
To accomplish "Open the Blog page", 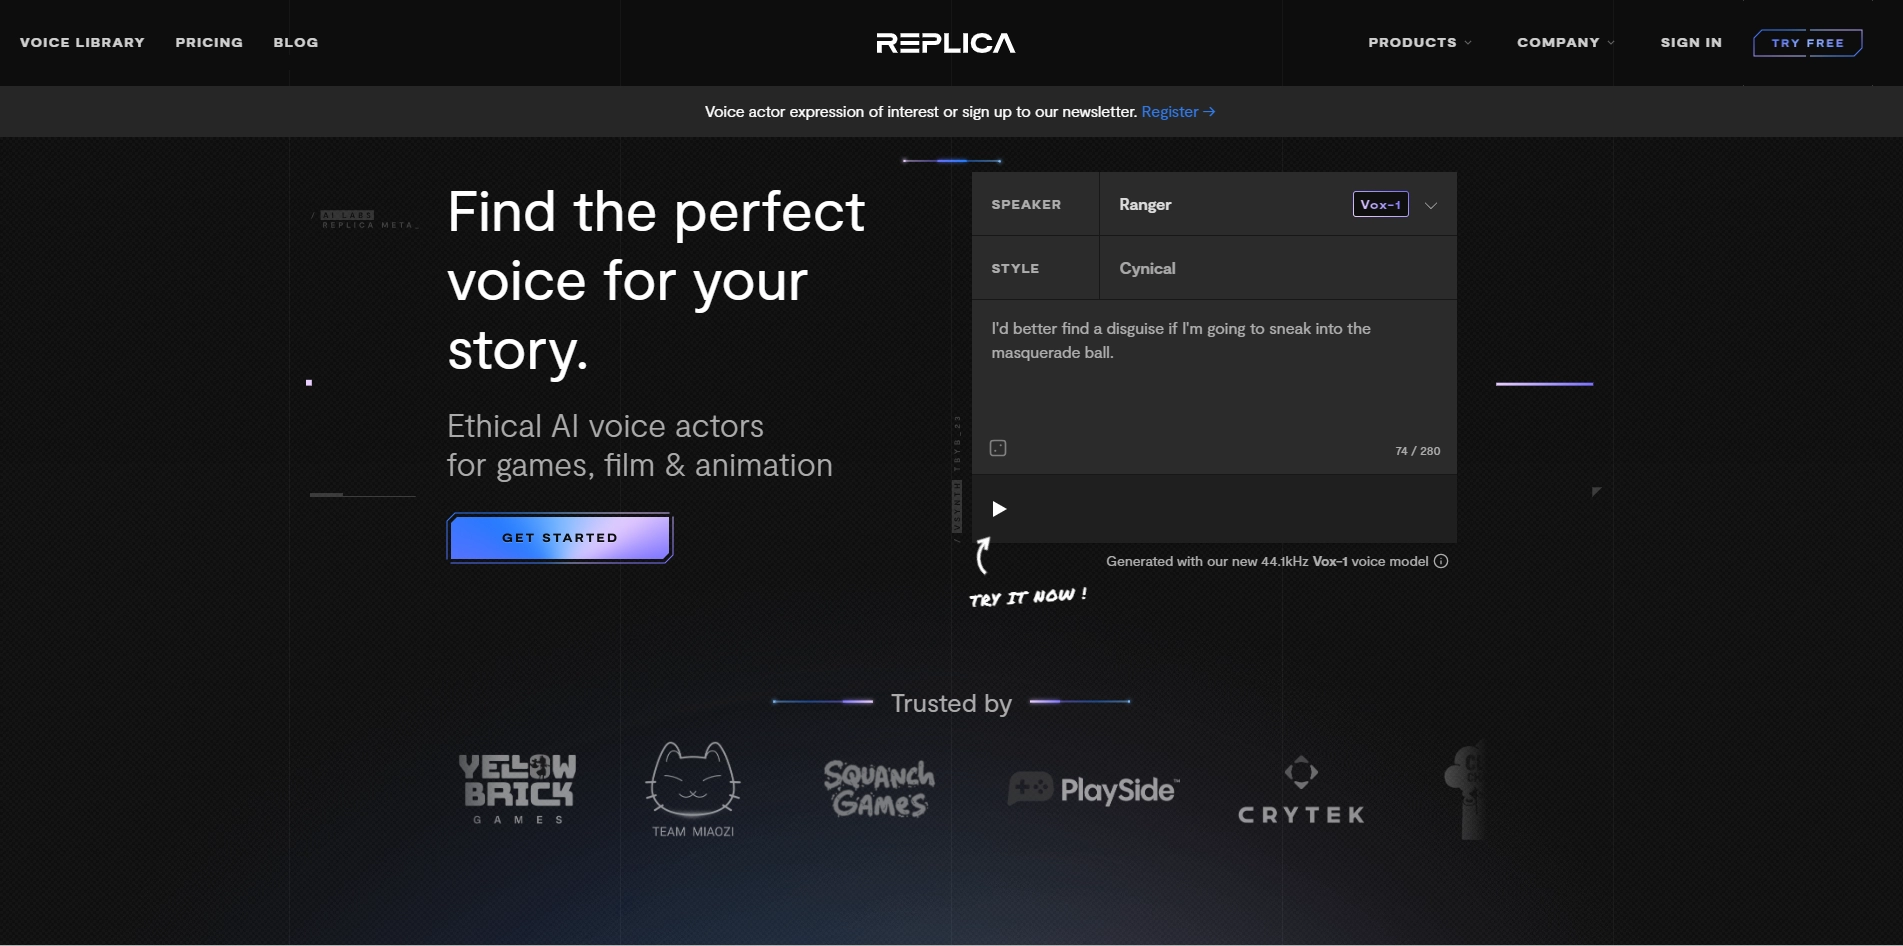I will click(296, 42).
